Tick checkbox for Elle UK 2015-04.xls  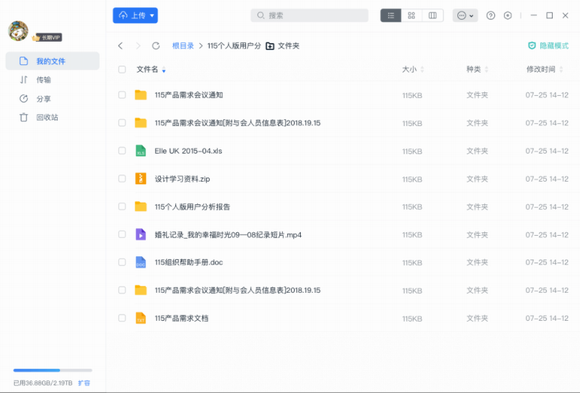(x=122, y=151)
